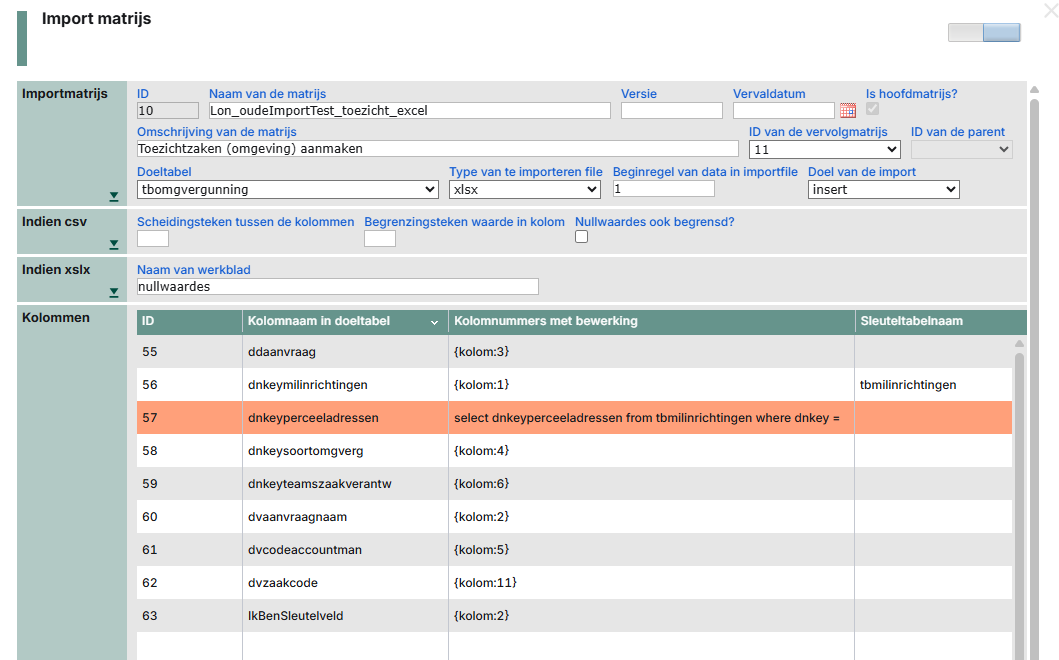This screenshot has width=1059, height=660.
Task: Click the Is hoofdmatrijs checkbox
Action: pos(873,109)
